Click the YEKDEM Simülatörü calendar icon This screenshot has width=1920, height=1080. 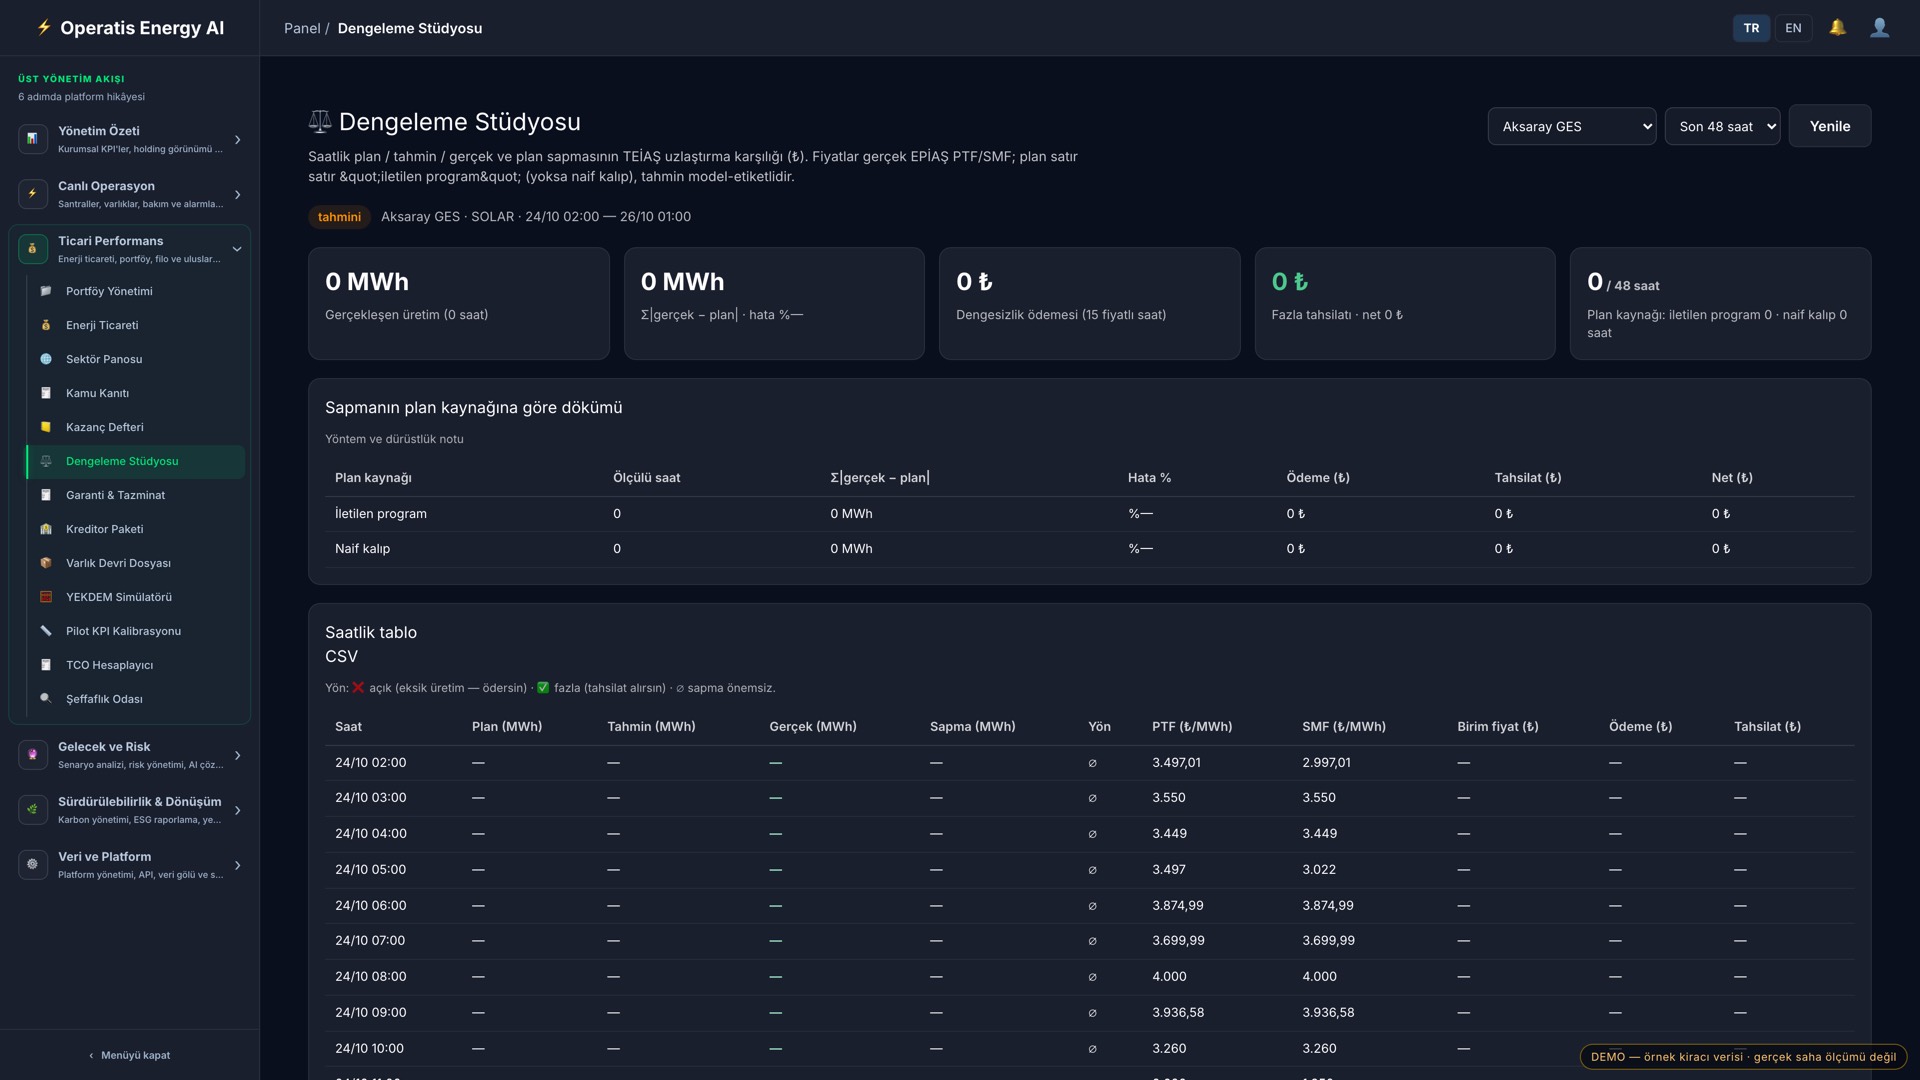[x=45, y=597]
